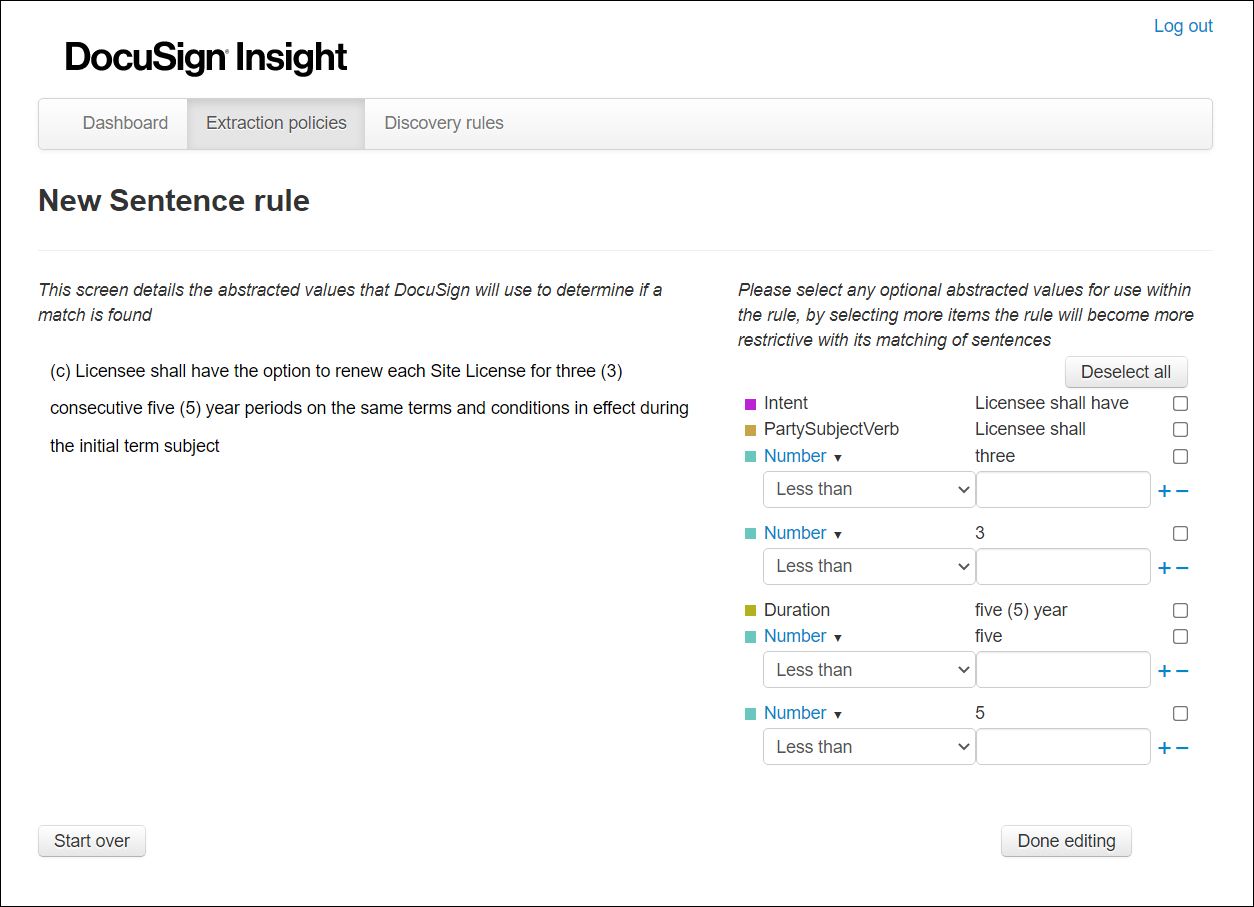Click the teal square icon beside Number 'three'
1254x907 pixels.
click(752, 456)
